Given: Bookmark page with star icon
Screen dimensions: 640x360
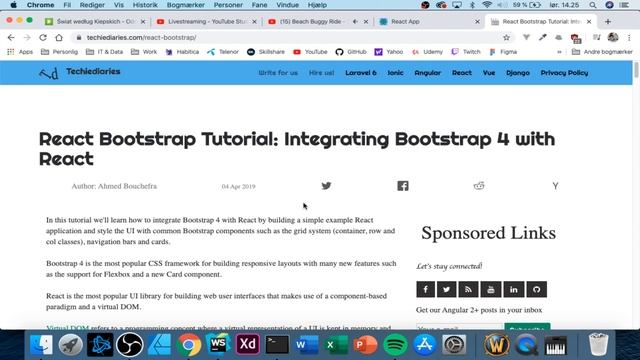Looking at the screenshot, I should 507,38.
